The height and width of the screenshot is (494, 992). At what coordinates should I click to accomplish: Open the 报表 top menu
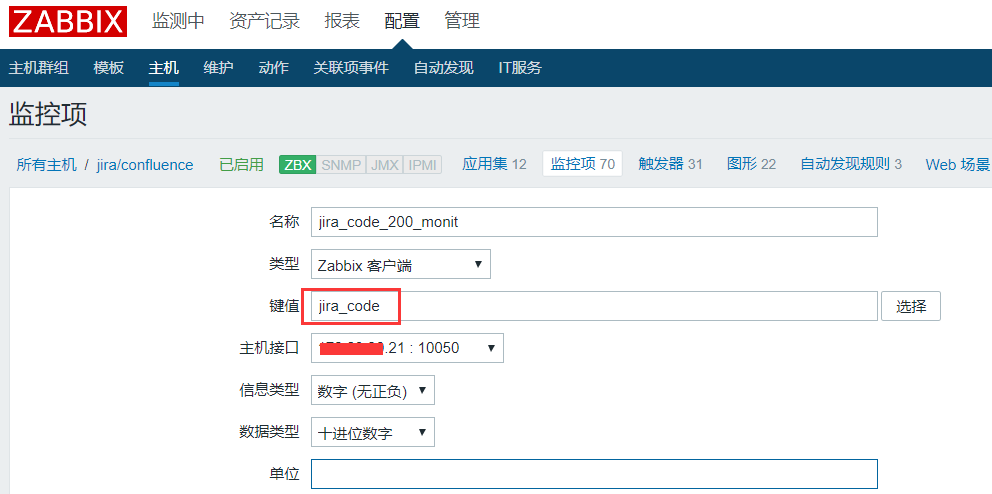coord(342,21)
